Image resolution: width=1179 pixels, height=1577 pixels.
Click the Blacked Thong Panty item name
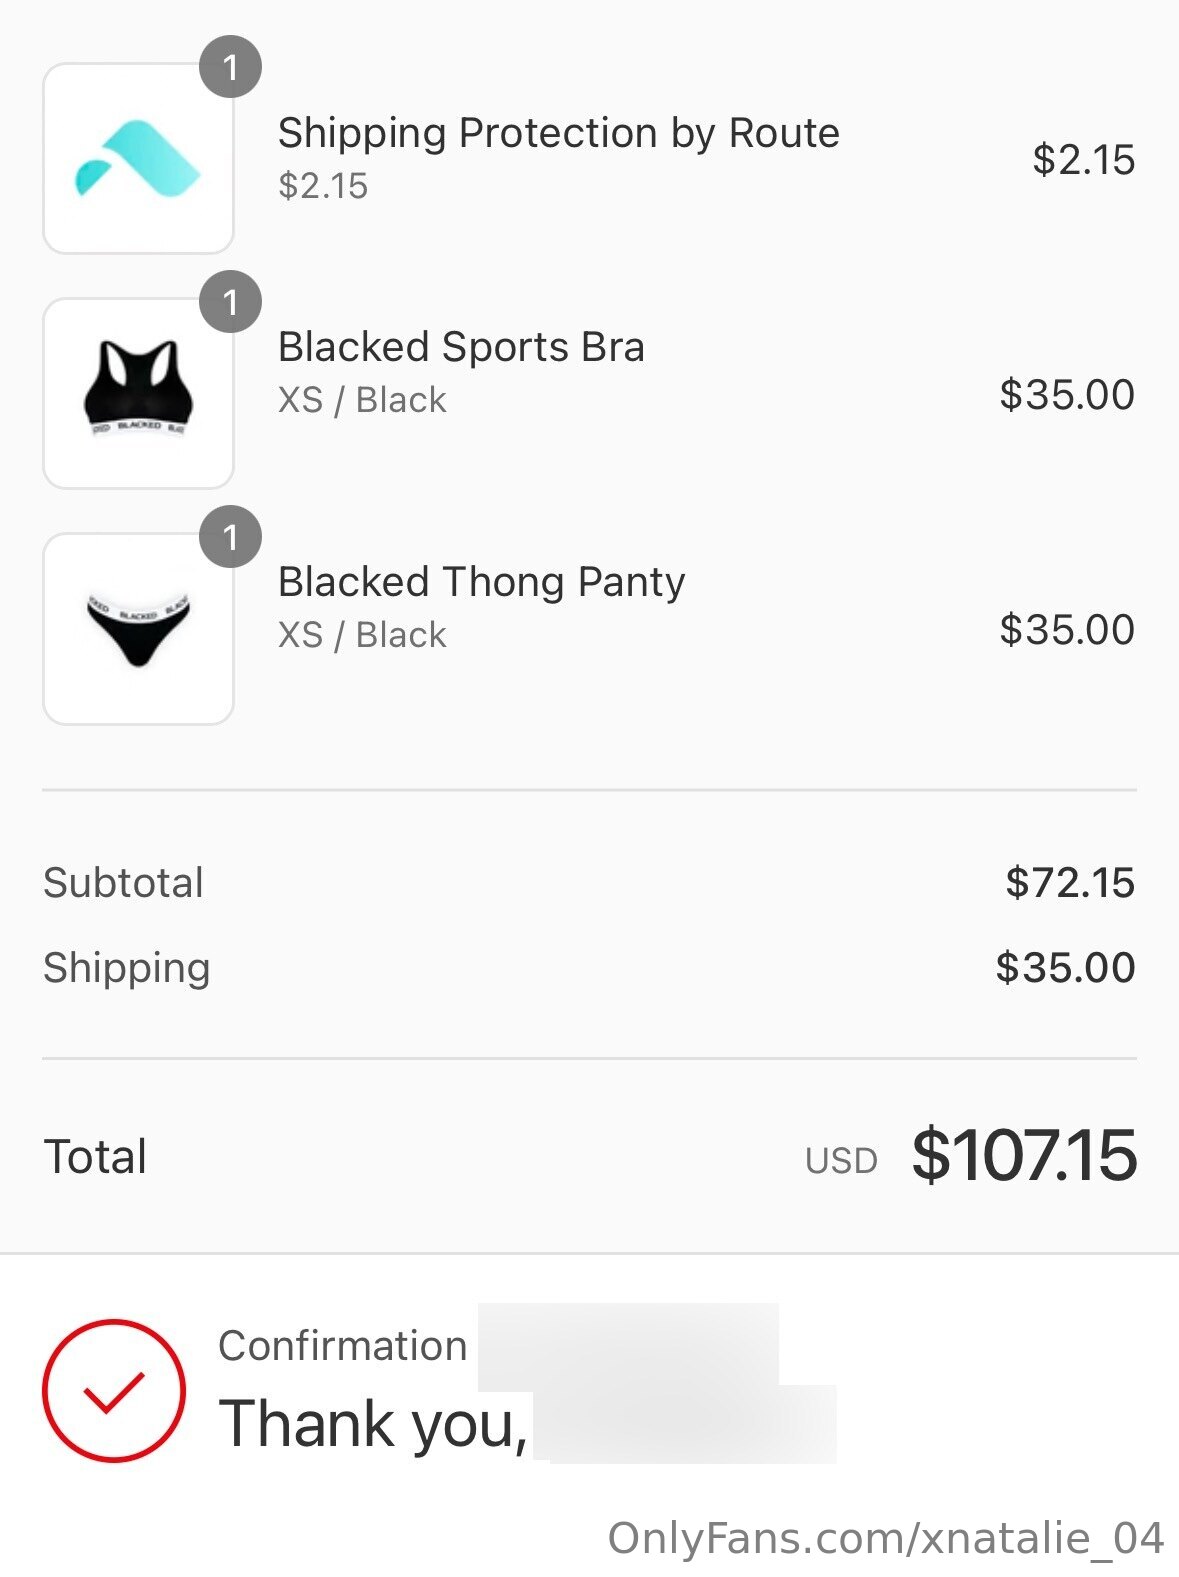(481, 582)
